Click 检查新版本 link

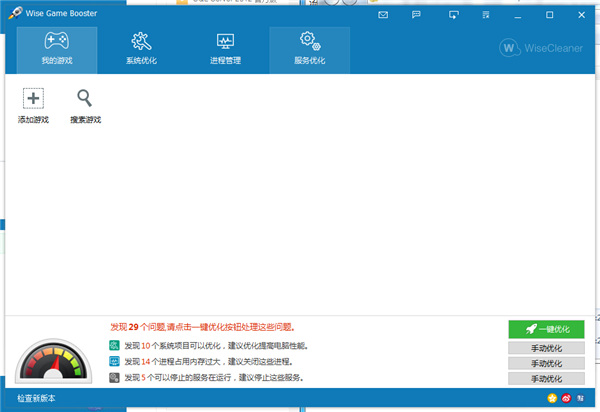coord(36,398)
